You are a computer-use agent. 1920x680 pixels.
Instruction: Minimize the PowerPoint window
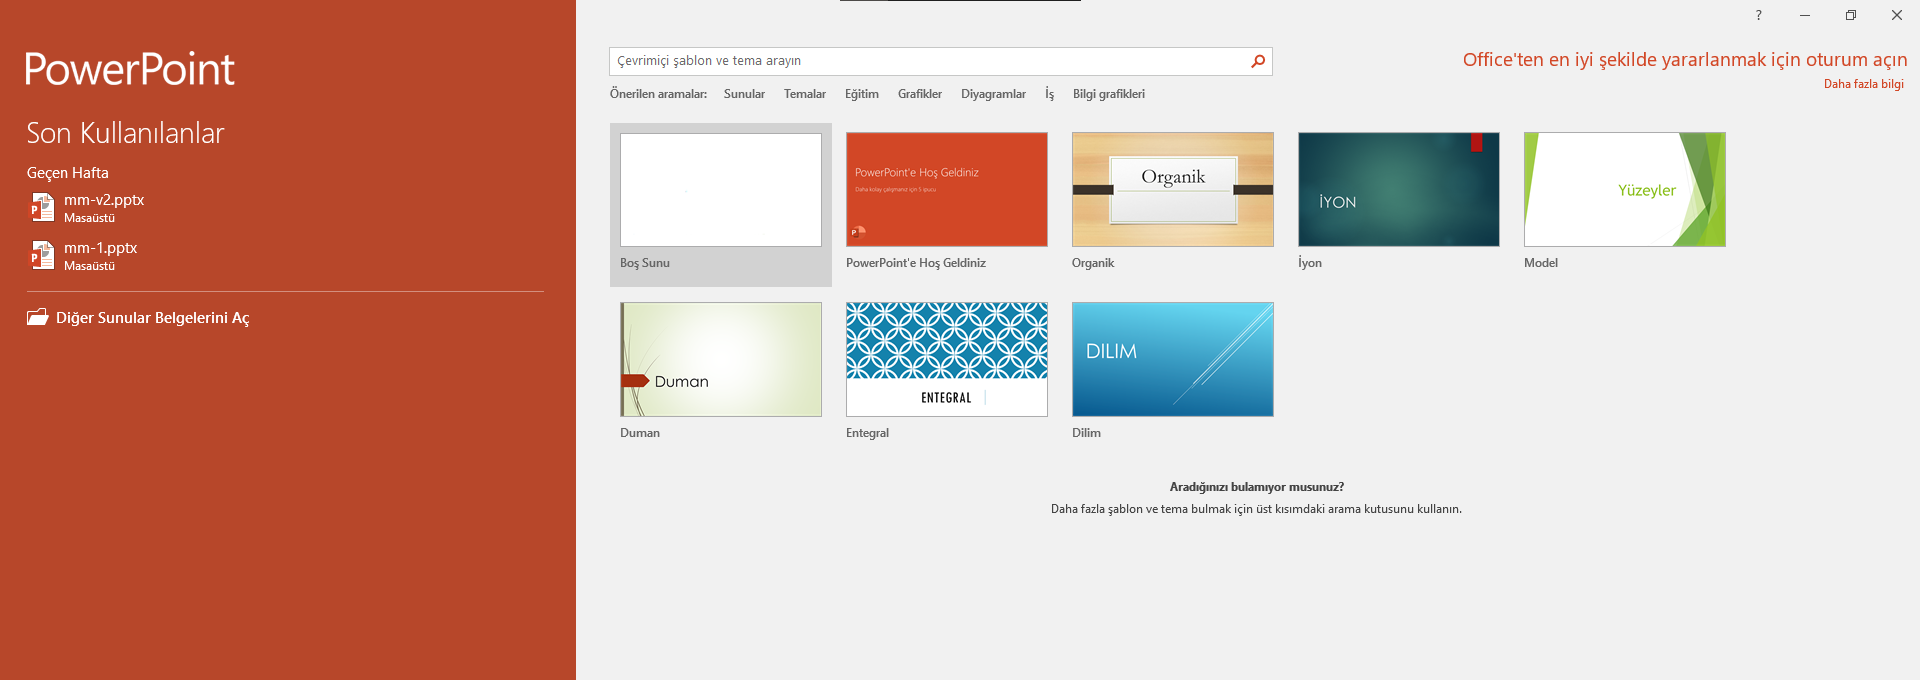tap(1805, 15)
